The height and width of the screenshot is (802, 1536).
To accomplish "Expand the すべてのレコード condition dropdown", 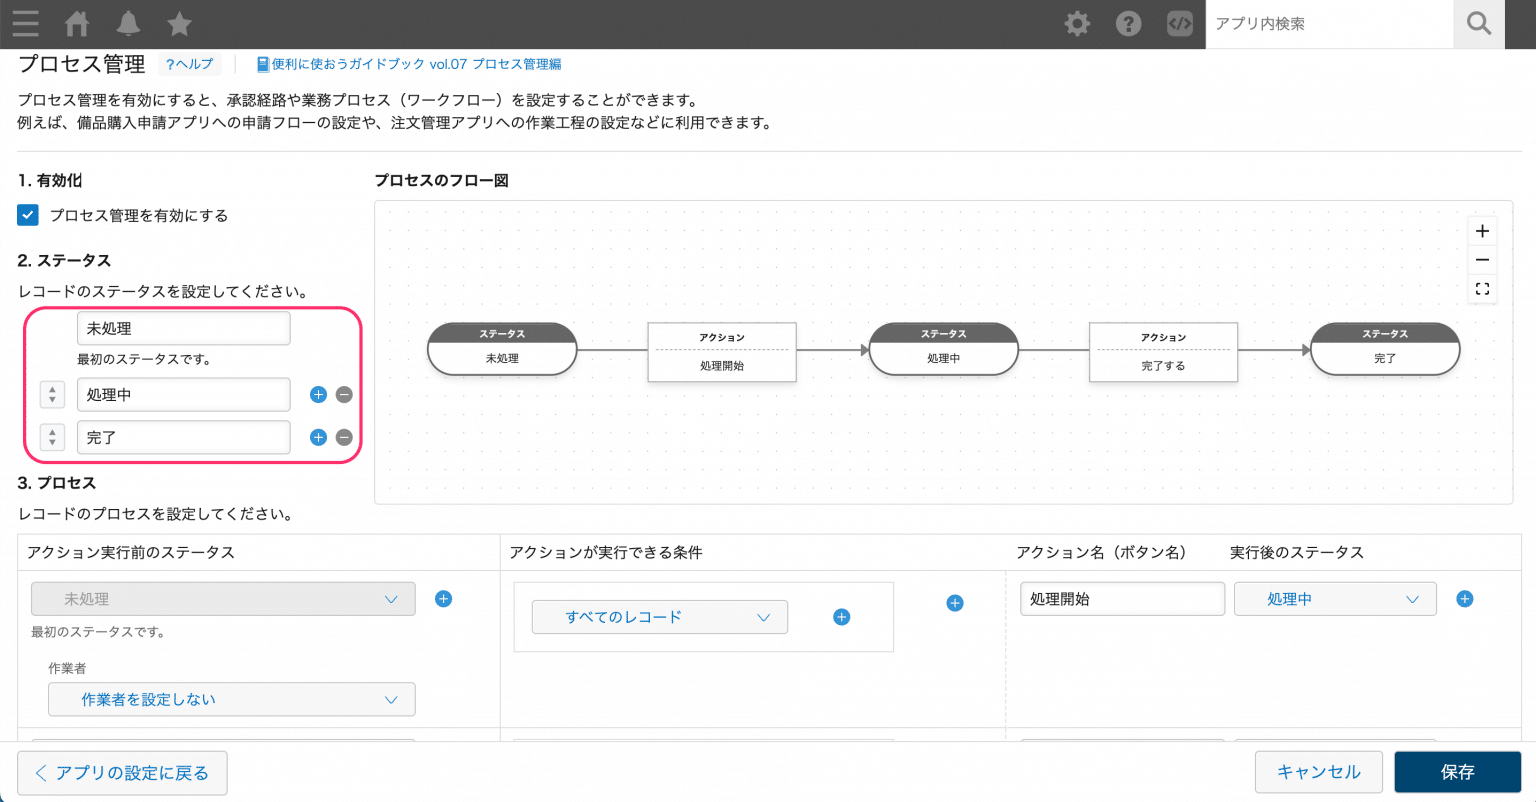I will tap(660, 617).
